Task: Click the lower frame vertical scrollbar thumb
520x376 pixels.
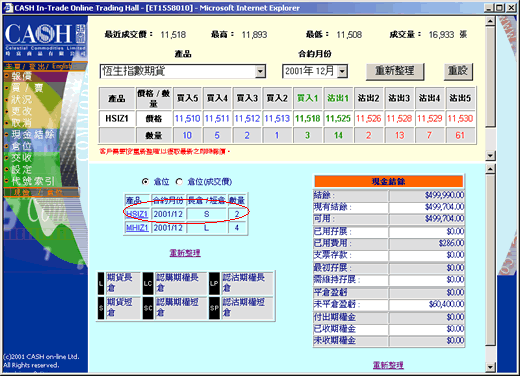Action: click(490, 260)
